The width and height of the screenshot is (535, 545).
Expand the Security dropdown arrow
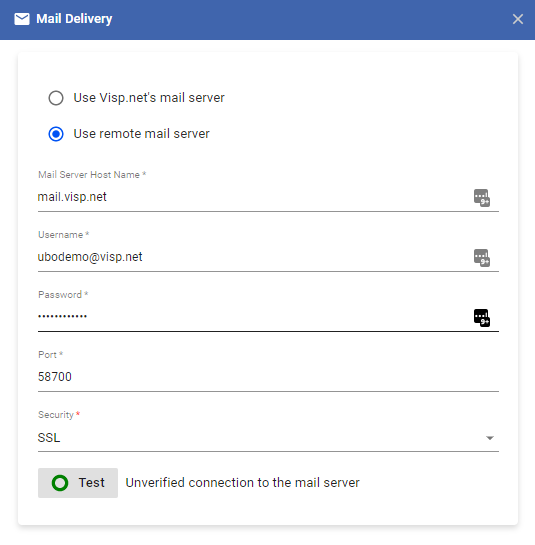(x=490, y=438)
